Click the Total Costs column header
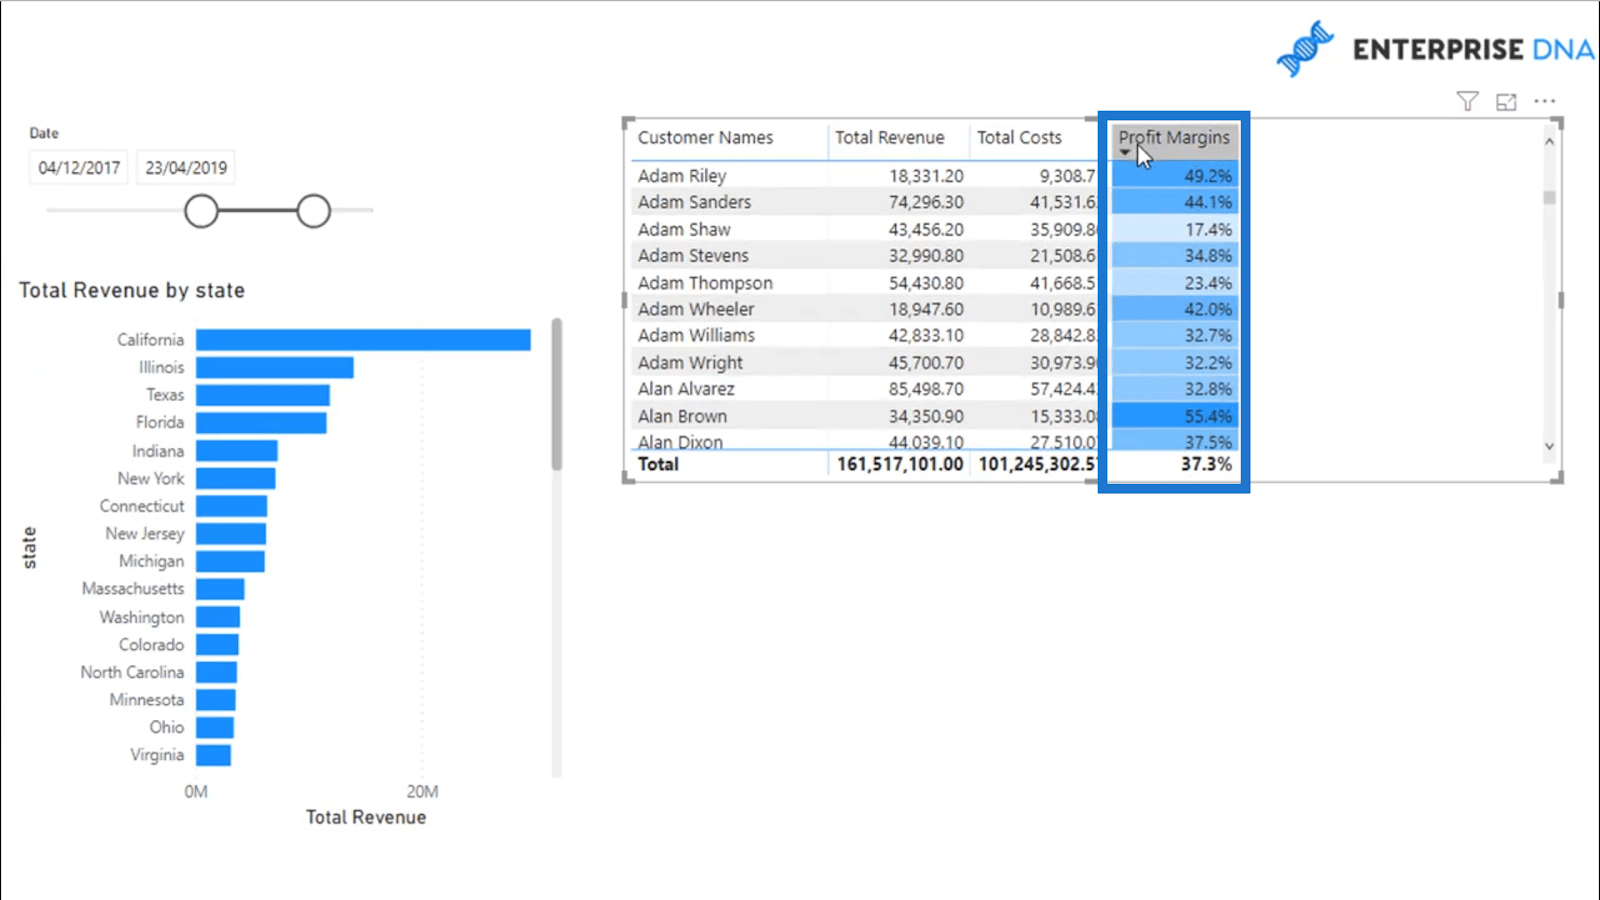The width and height of the screenshot is (1600, 900). 1019,138
